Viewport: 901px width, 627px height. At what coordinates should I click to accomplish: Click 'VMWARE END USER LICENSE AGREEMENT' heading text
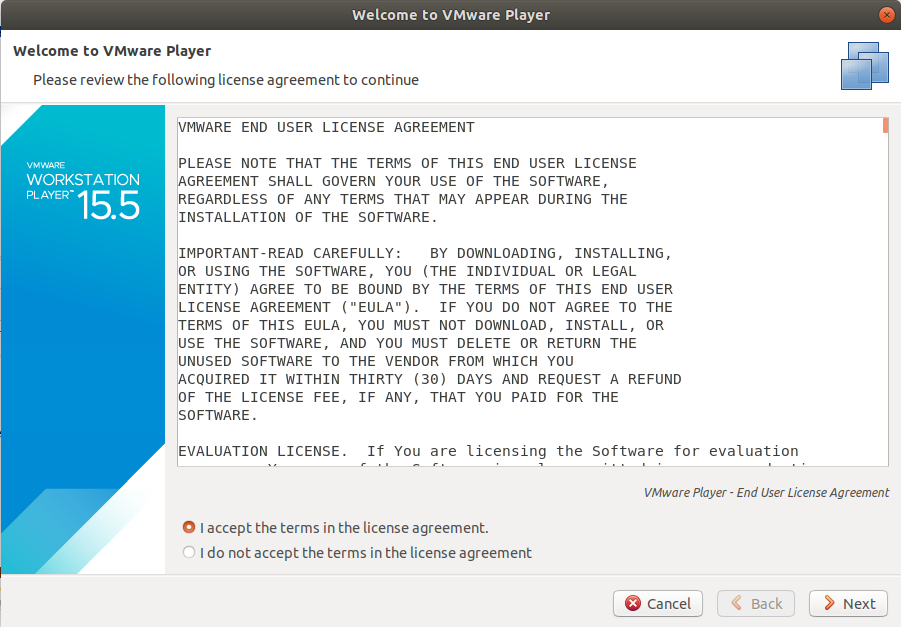pos(326,127)
